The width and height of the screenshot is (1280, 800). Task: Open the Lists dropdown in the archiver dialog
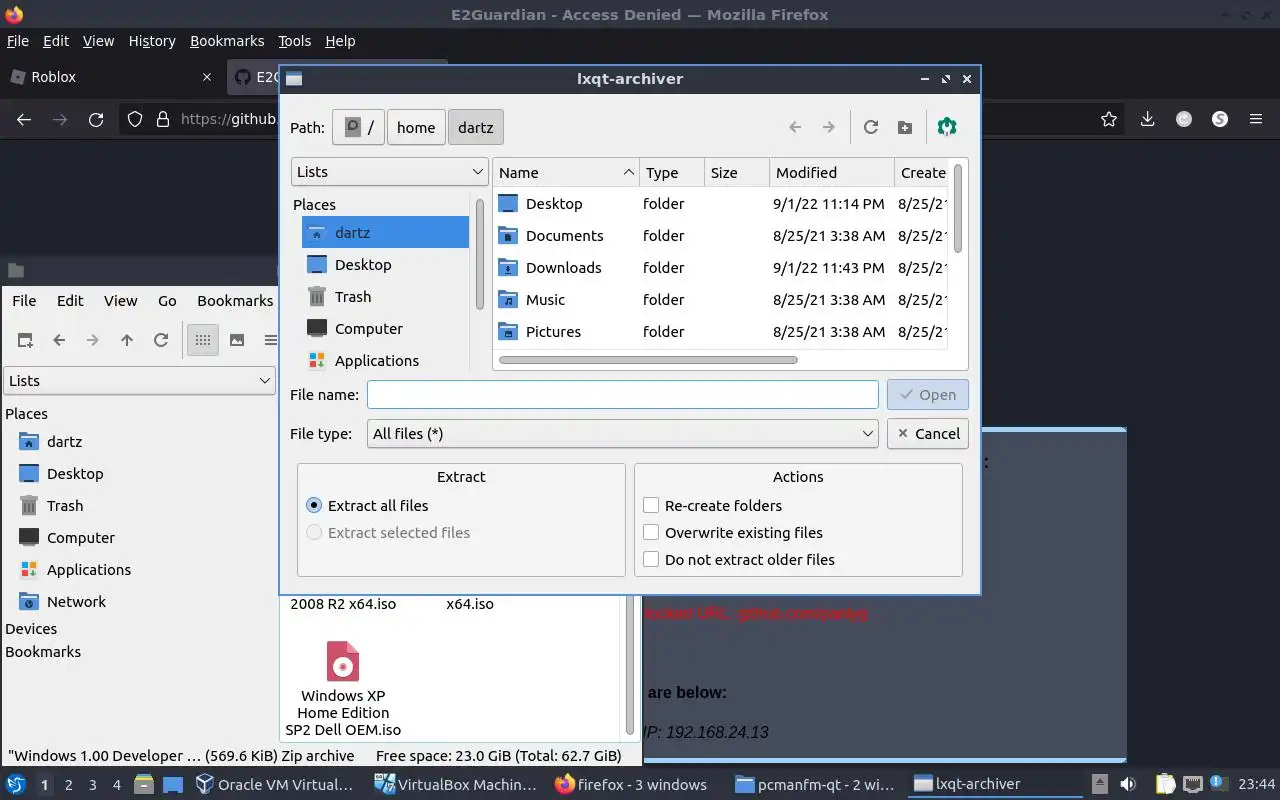389,172
